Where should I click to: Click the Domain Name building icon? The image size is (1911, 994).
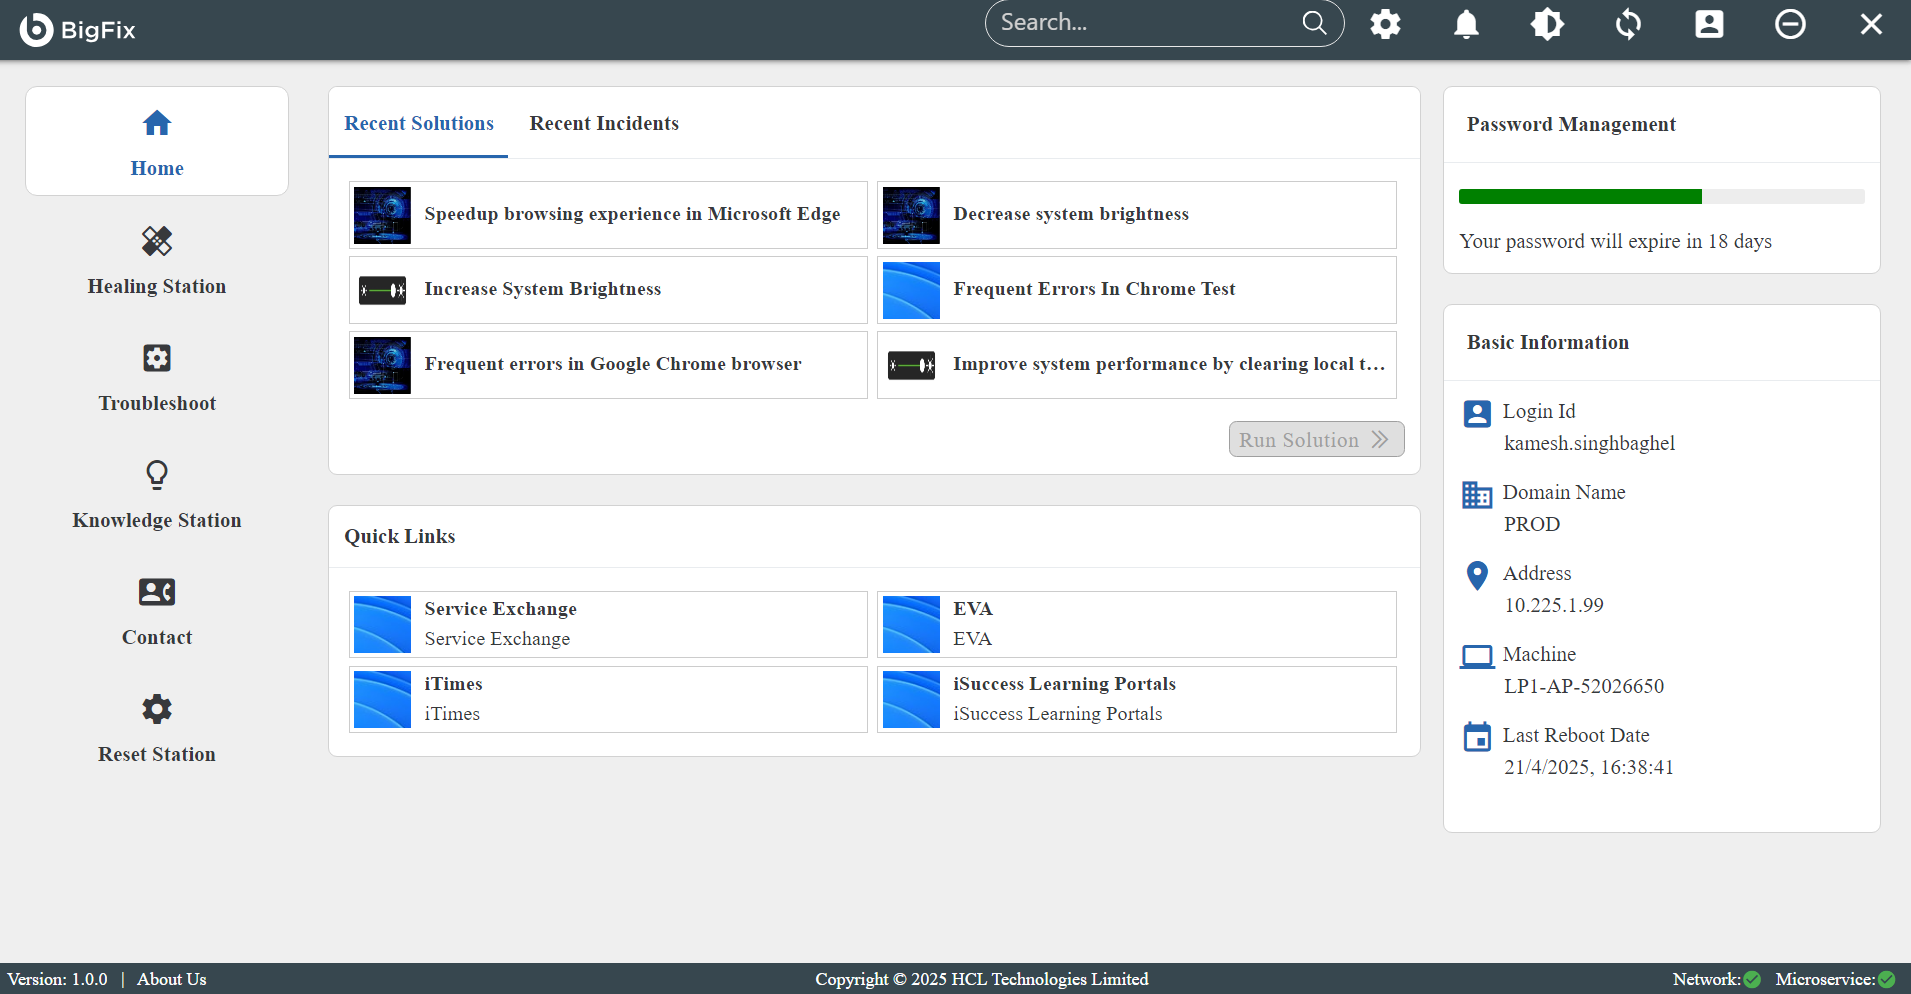(1477, 495)
